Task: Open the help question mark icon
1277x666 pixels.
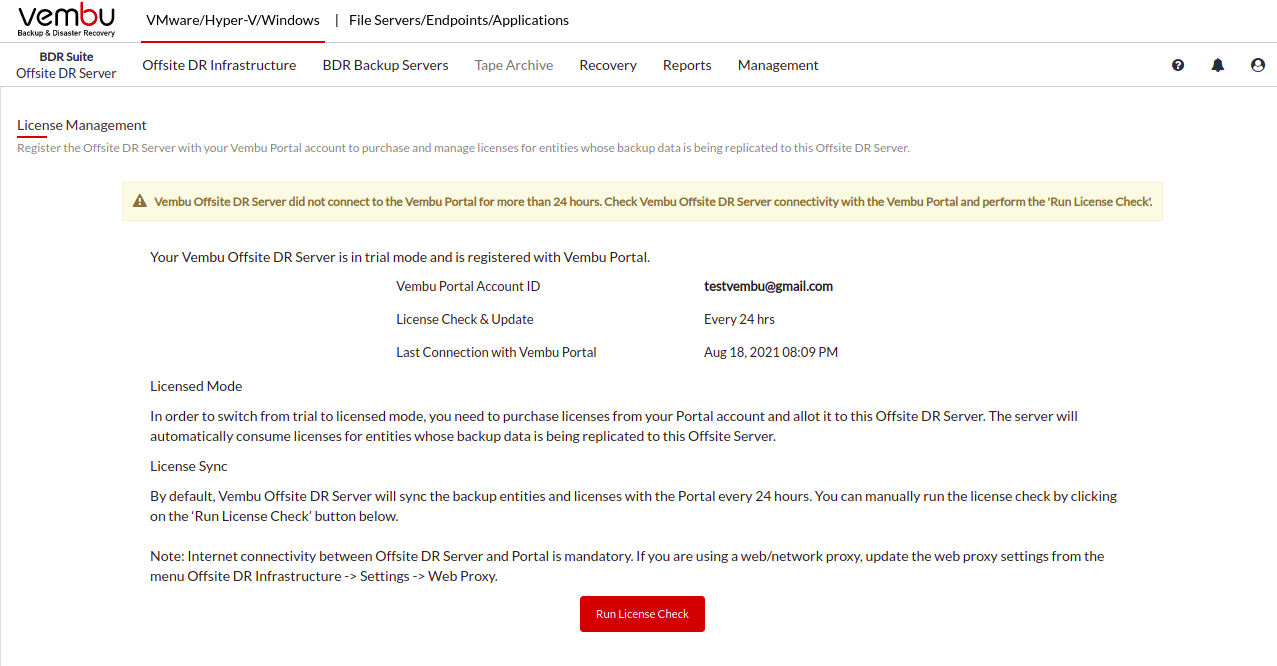Action: [x=1178, y=65]
